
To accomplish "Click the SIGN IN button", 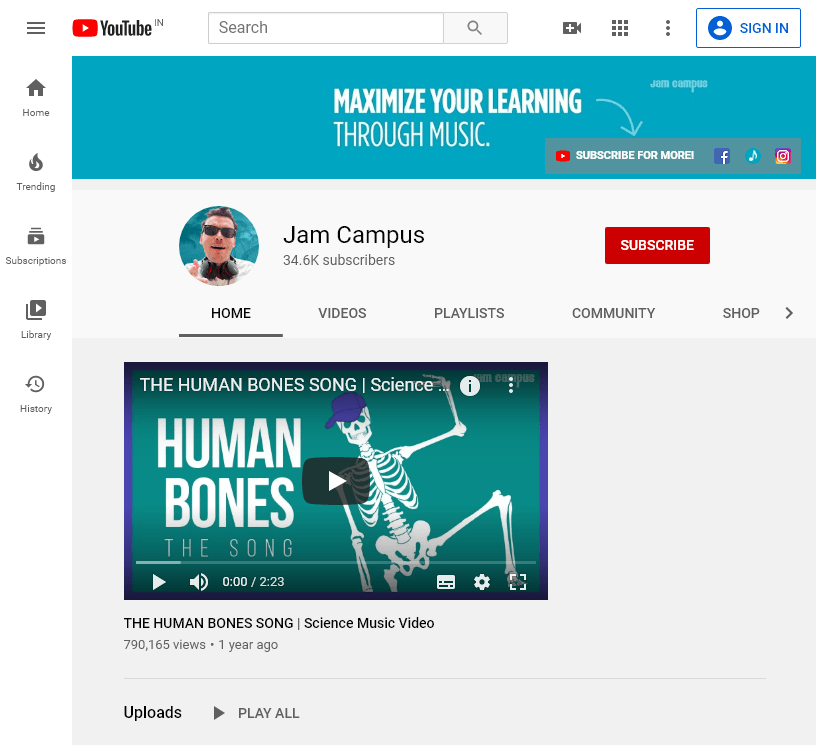I will click(x=748, y=28).
